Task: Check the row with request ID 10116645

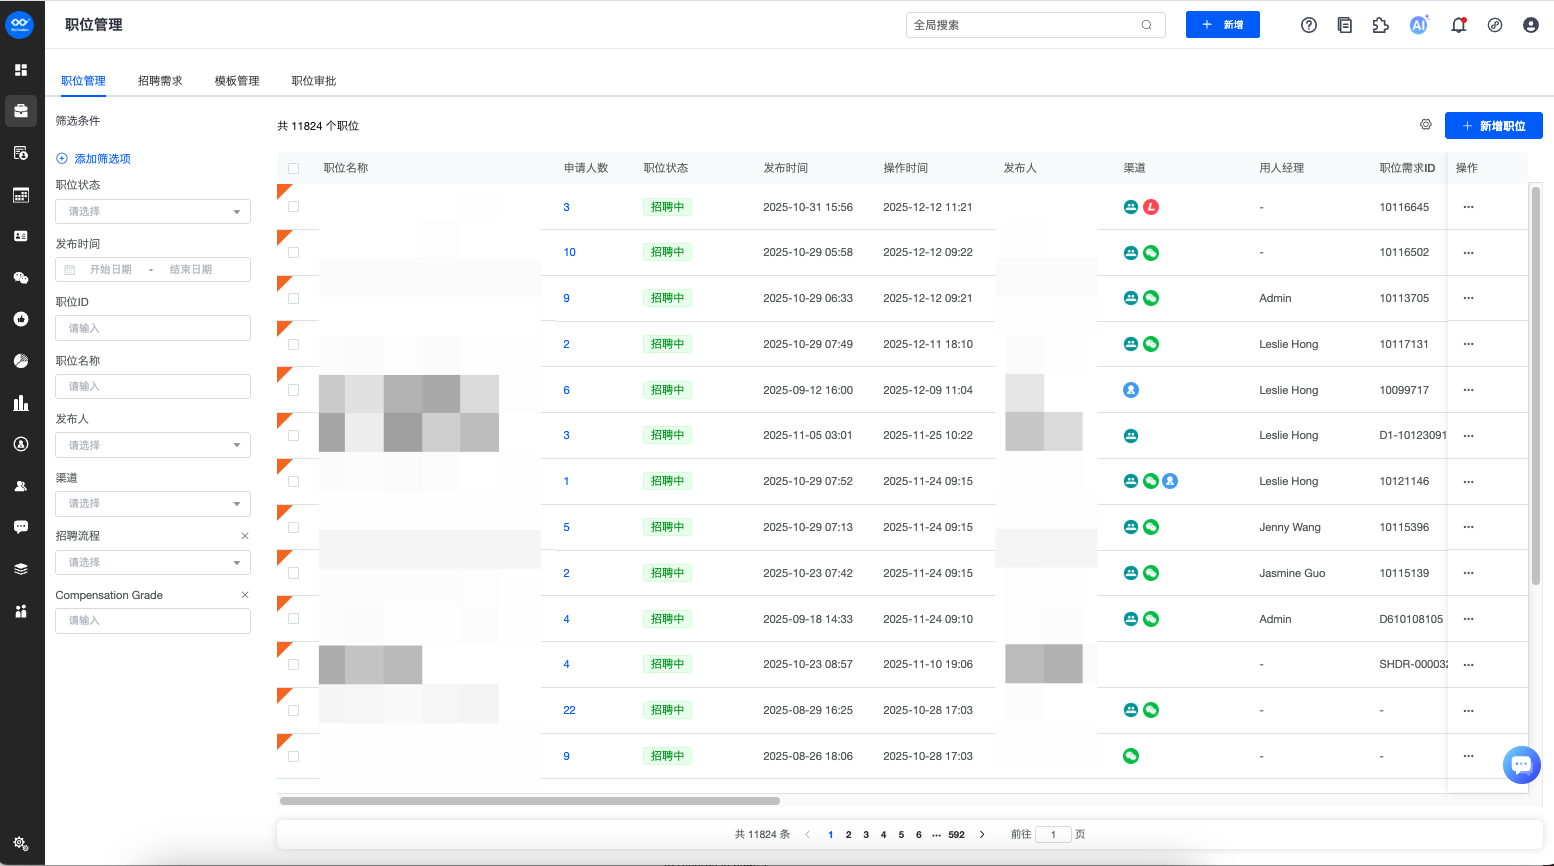Action: (x=293, y=207)
